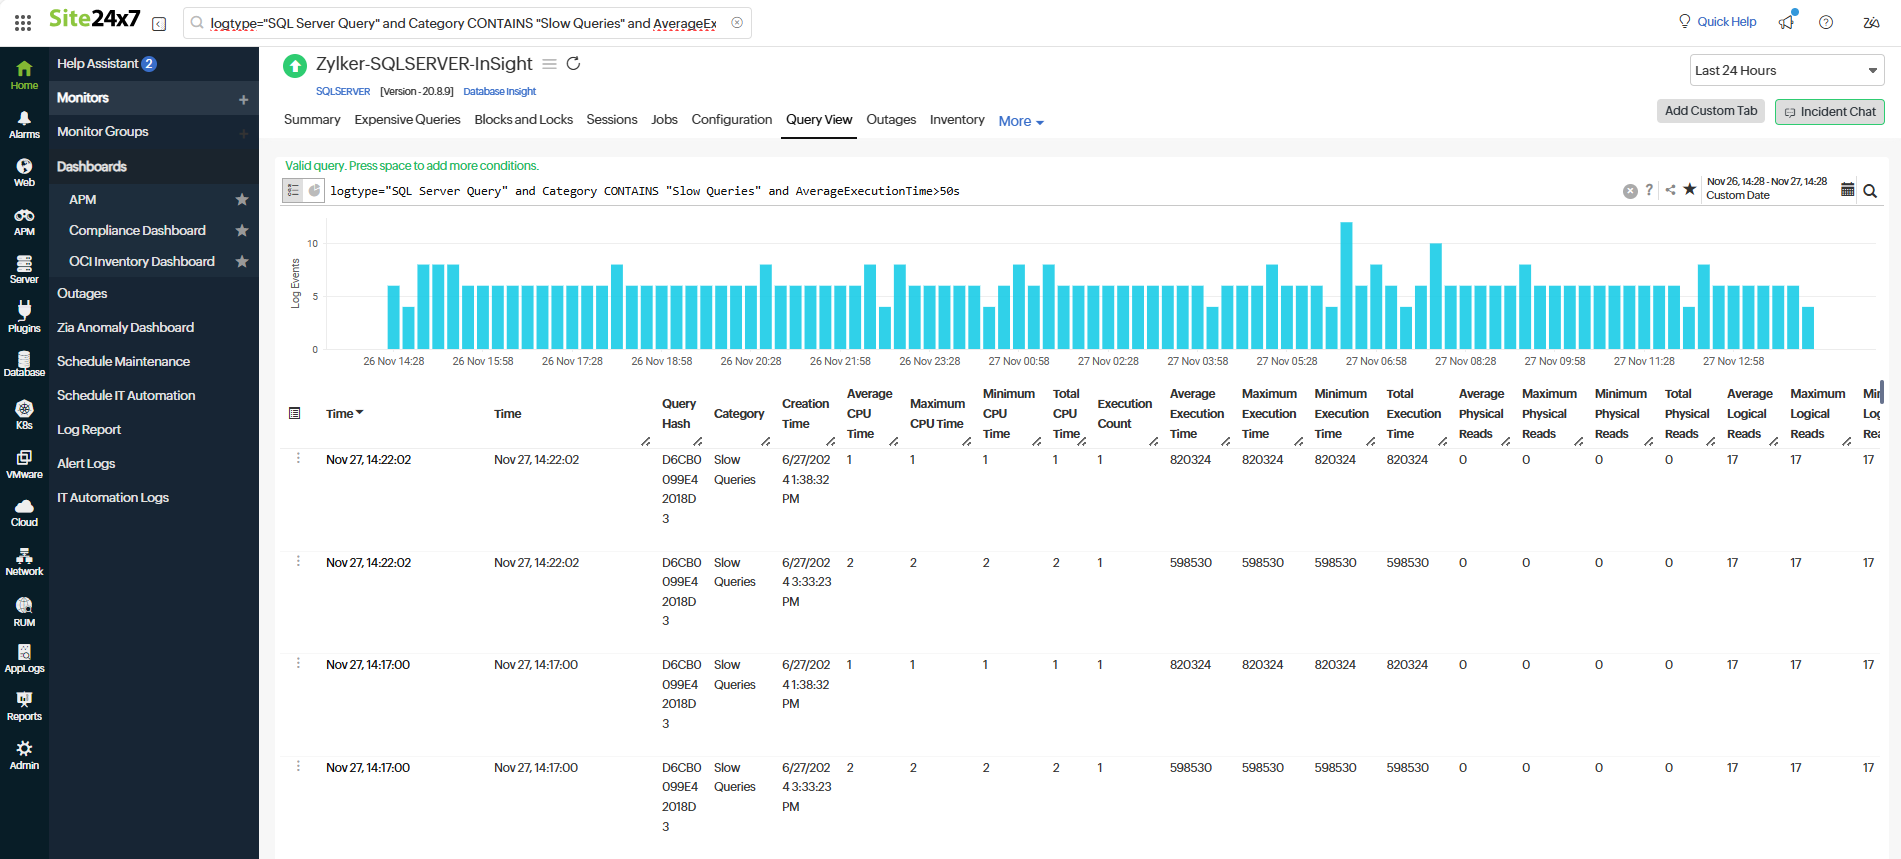Switch to list view of log results
This screenshot has width=1901, height=859.
point(293,190)
